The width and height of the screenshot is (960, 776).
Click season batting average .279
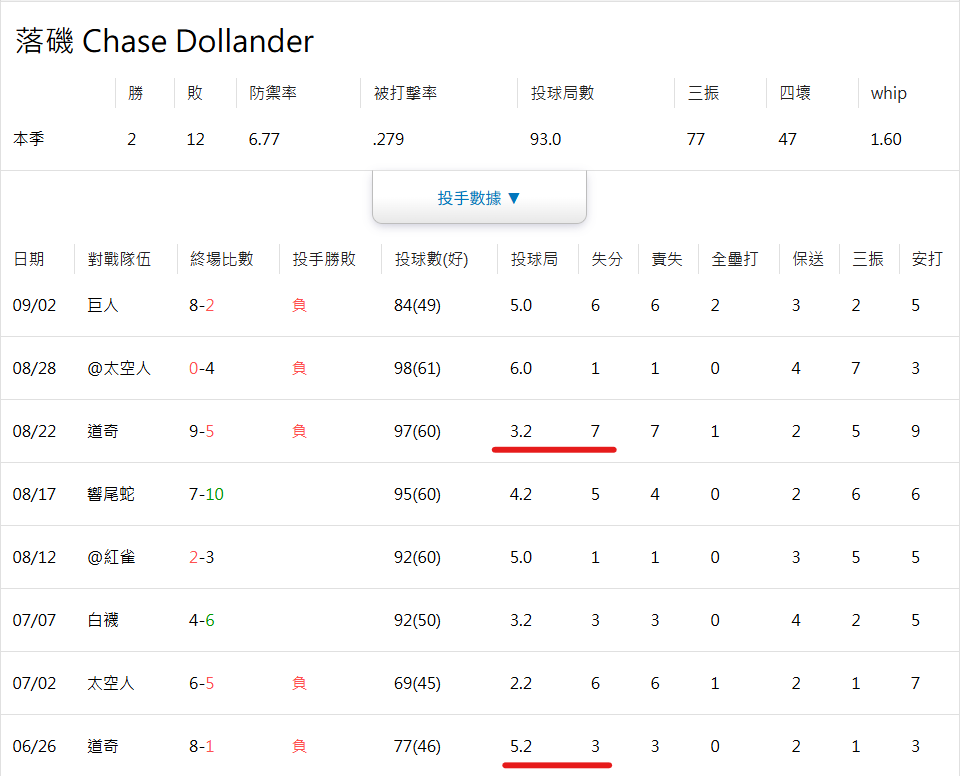388,139
